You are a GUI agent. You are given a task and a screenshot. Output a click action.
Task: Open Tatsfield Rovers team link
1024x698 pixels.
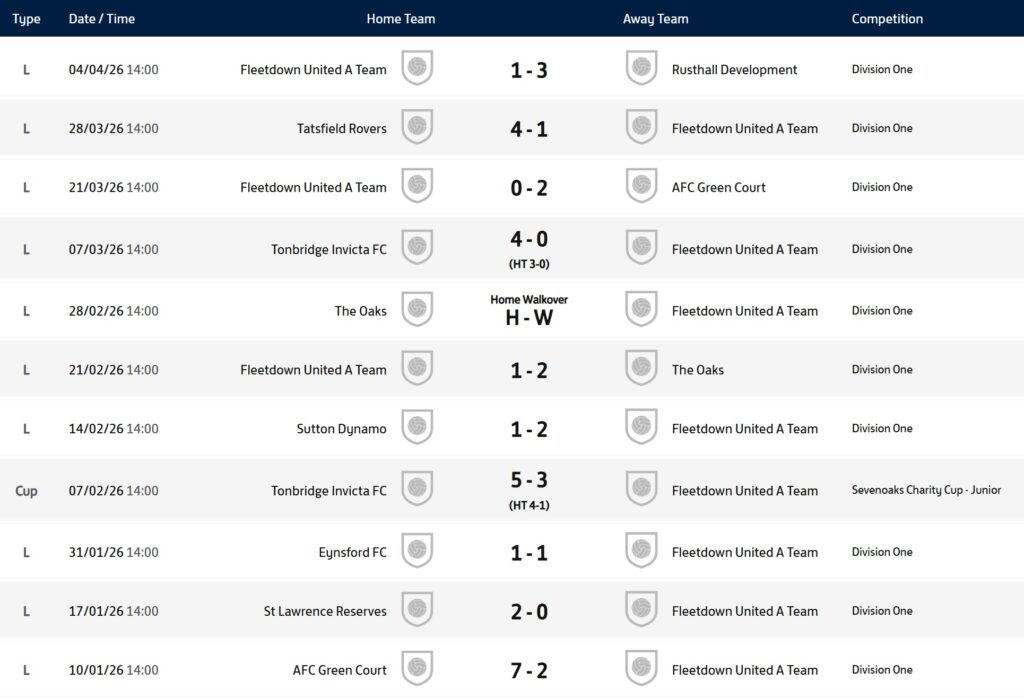coord(341,128)
